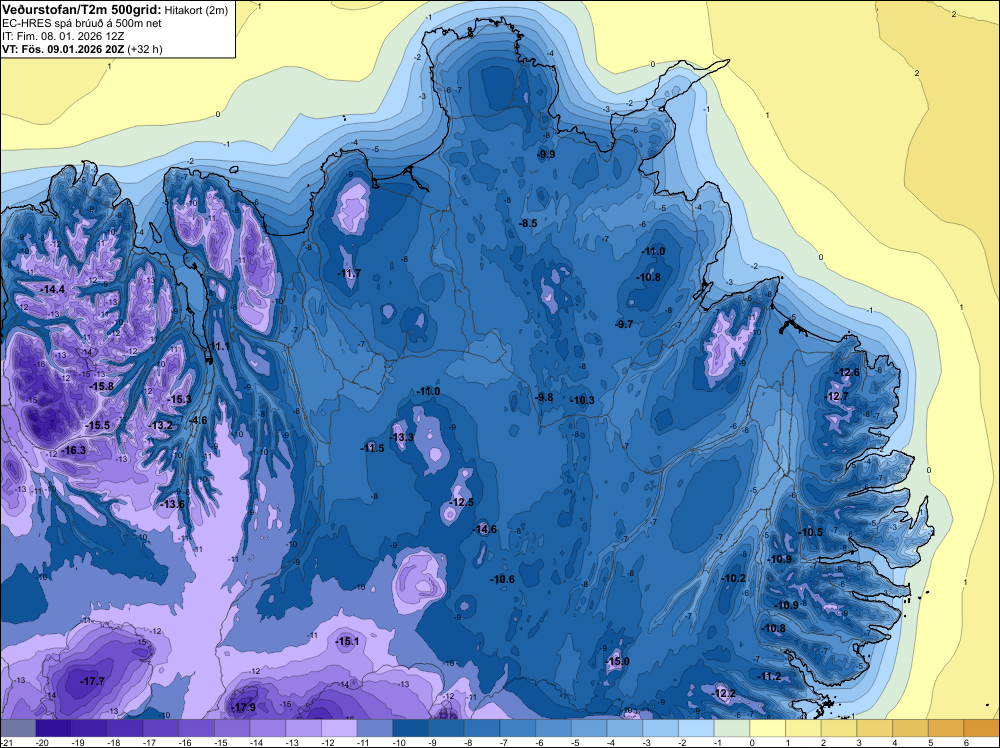Select the -12.7 temperature value
The width and height of the screenshot is (1000, 748).
[x=837, y=396]
